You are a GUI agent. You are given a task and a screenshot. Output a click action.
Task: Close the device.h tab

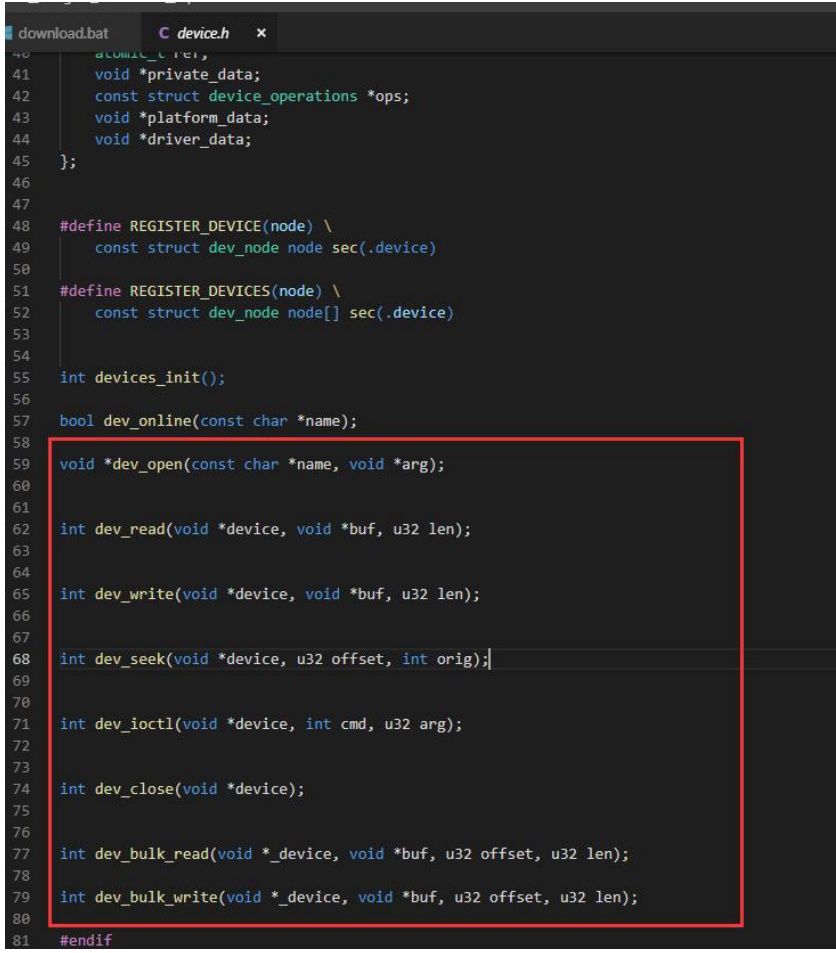[x=261, y=33]
